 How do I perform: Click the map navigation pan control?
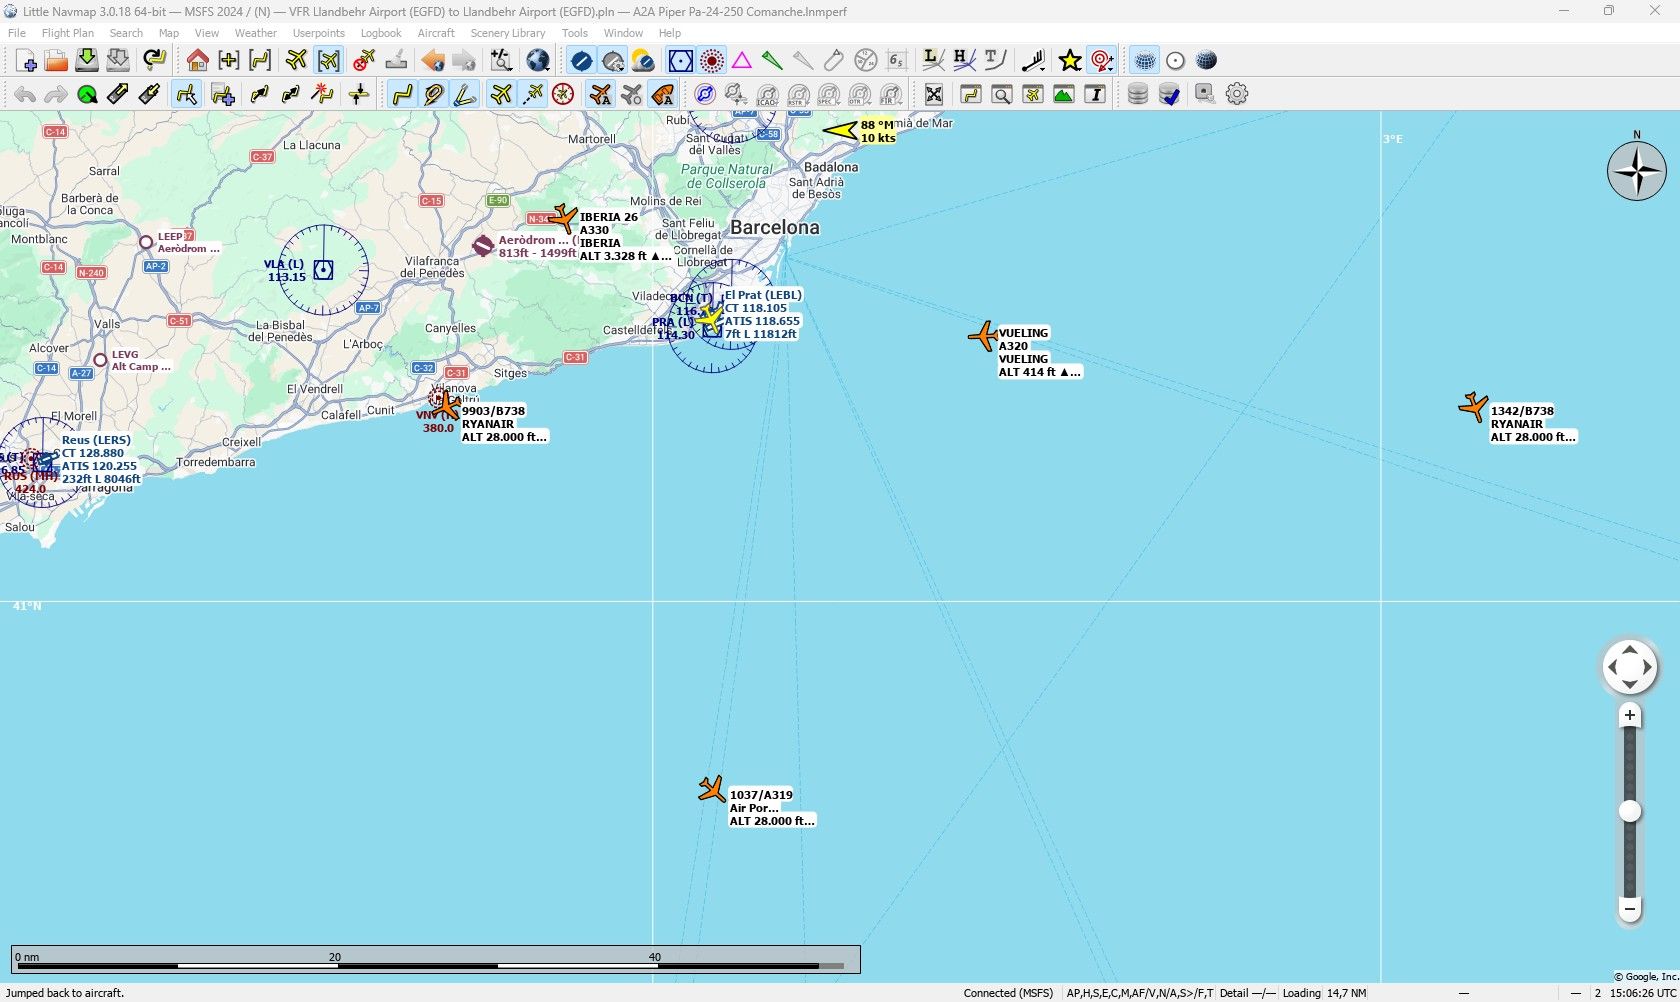point(1630,667)
